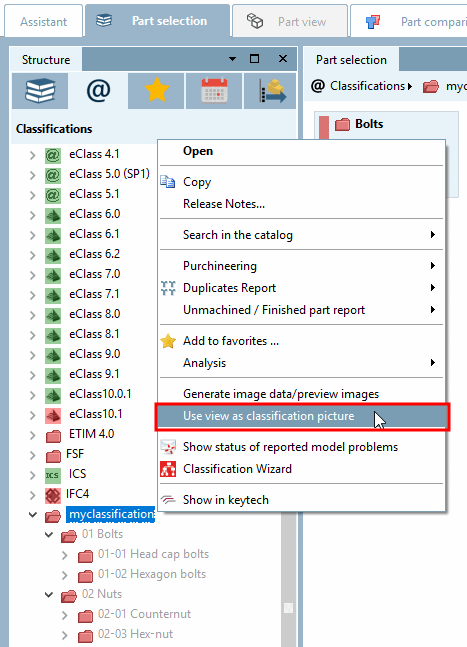
Task: Click the Duplicates Report icon
Action: click(168, 288)
